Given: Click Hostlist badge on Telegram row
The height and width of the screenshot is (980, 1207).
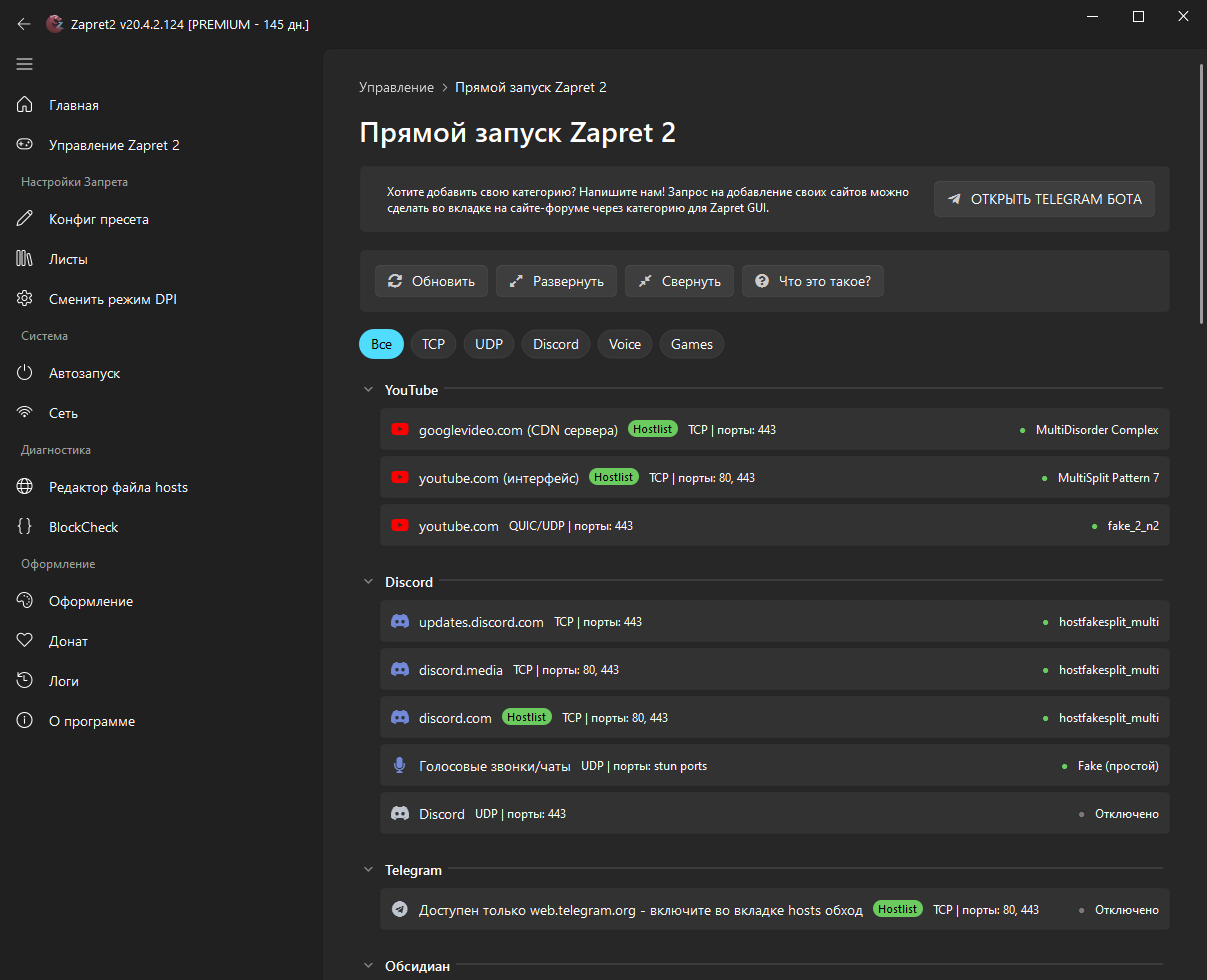Looking at the screenshot, I should pos(898,909).
